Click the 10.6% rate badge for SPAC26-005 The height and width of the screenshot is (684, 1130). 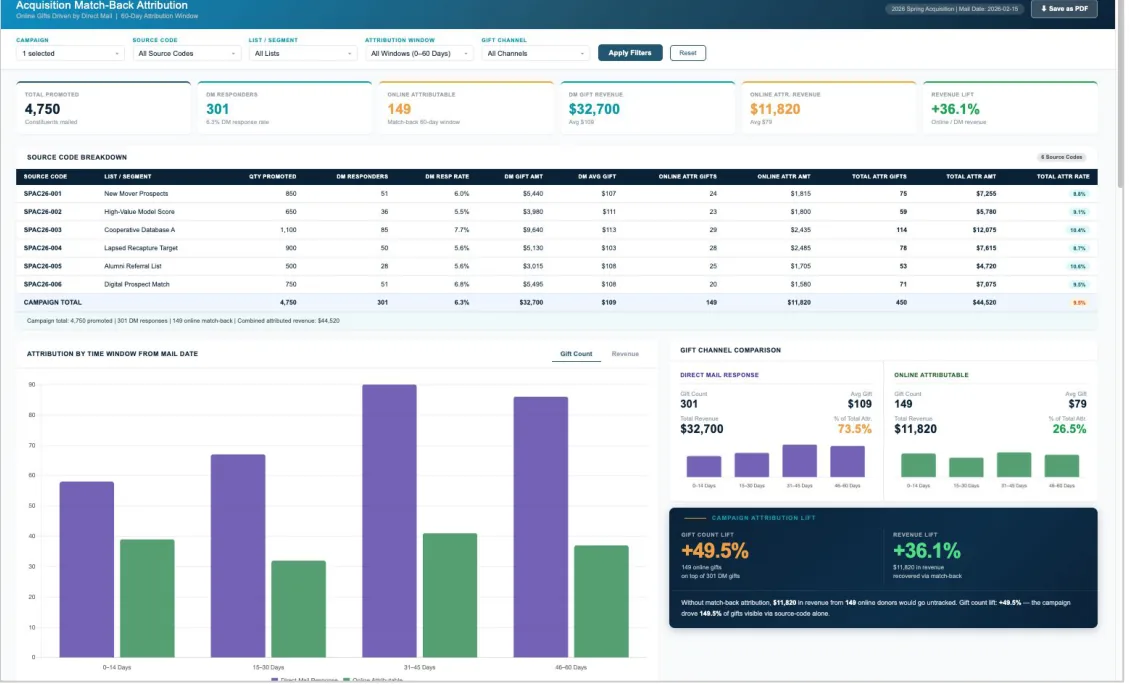[1078, 267]
